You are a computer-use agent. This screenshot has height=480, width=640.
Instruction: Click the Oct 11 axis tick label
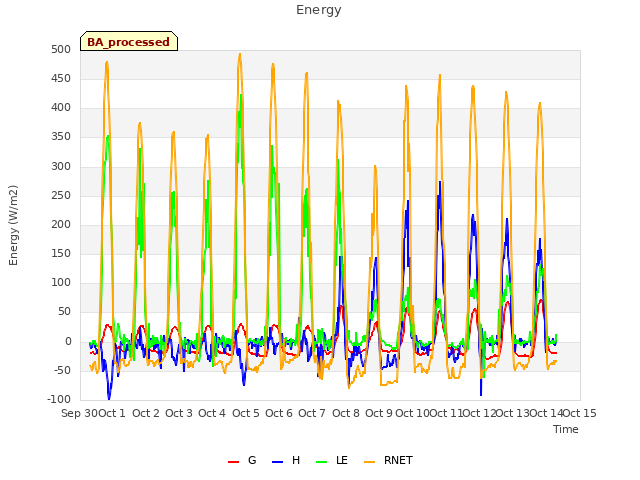(x=446, y=413)
